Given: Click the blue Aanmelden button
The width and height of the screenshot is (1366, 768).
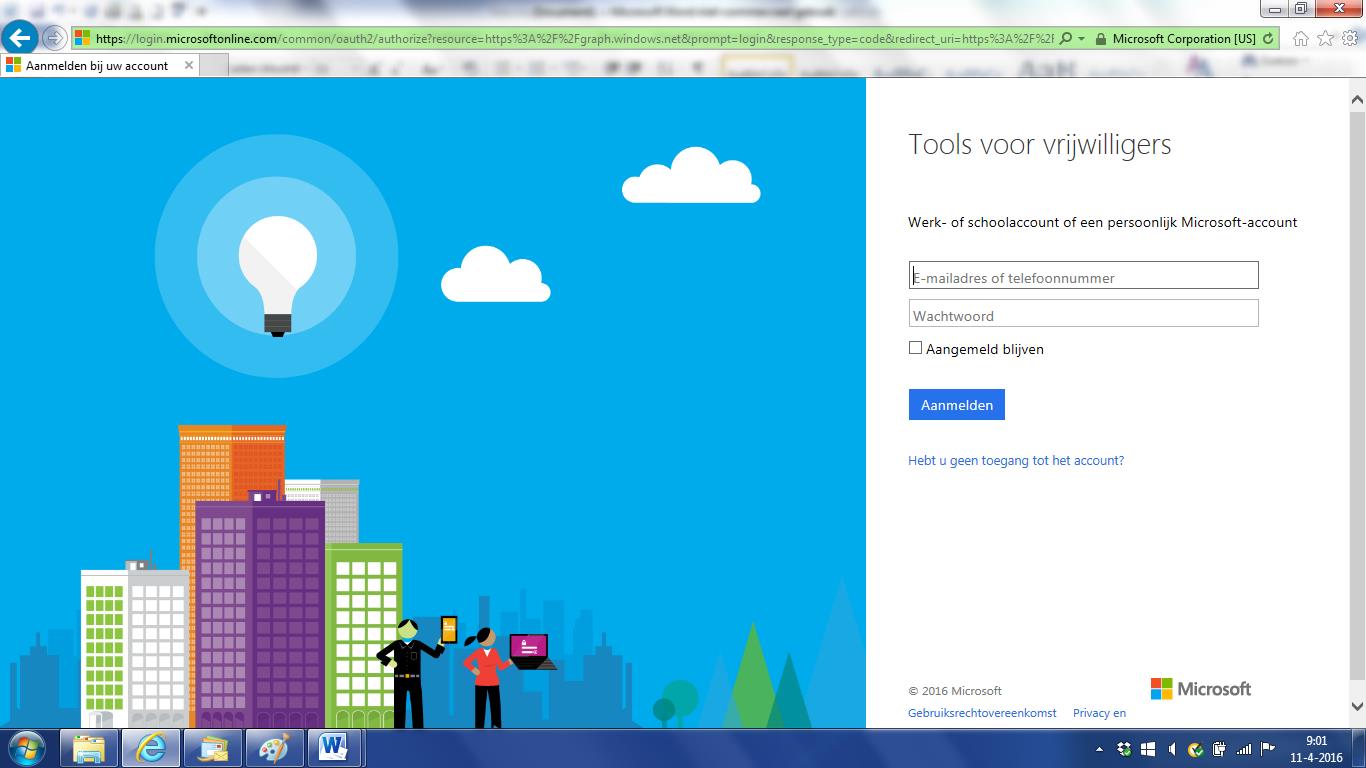Looking at the screenshot, I should click(956, 405).
